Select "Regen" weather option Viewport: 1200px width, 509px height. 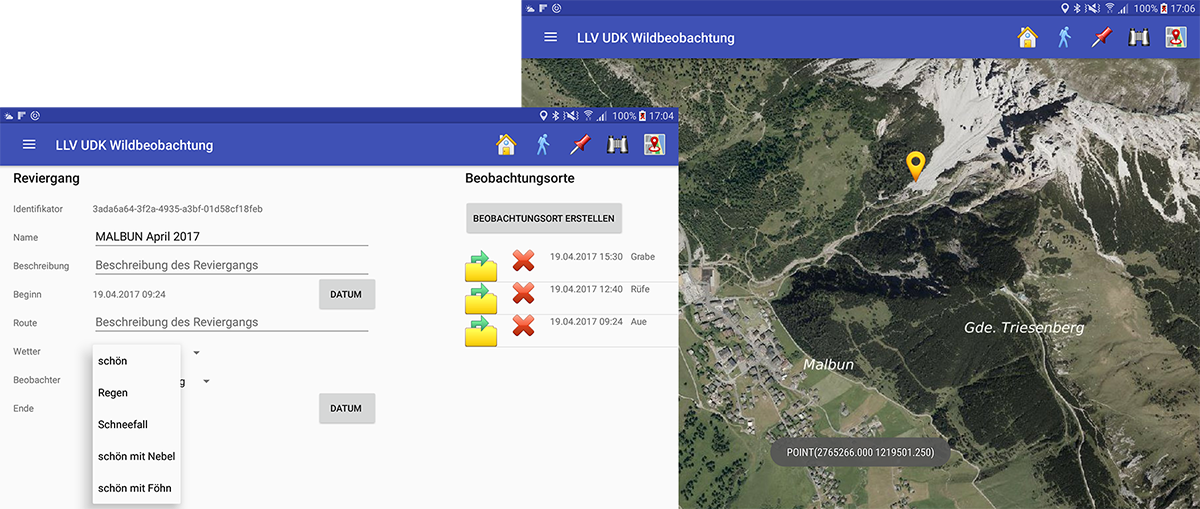tap(137, 392)
